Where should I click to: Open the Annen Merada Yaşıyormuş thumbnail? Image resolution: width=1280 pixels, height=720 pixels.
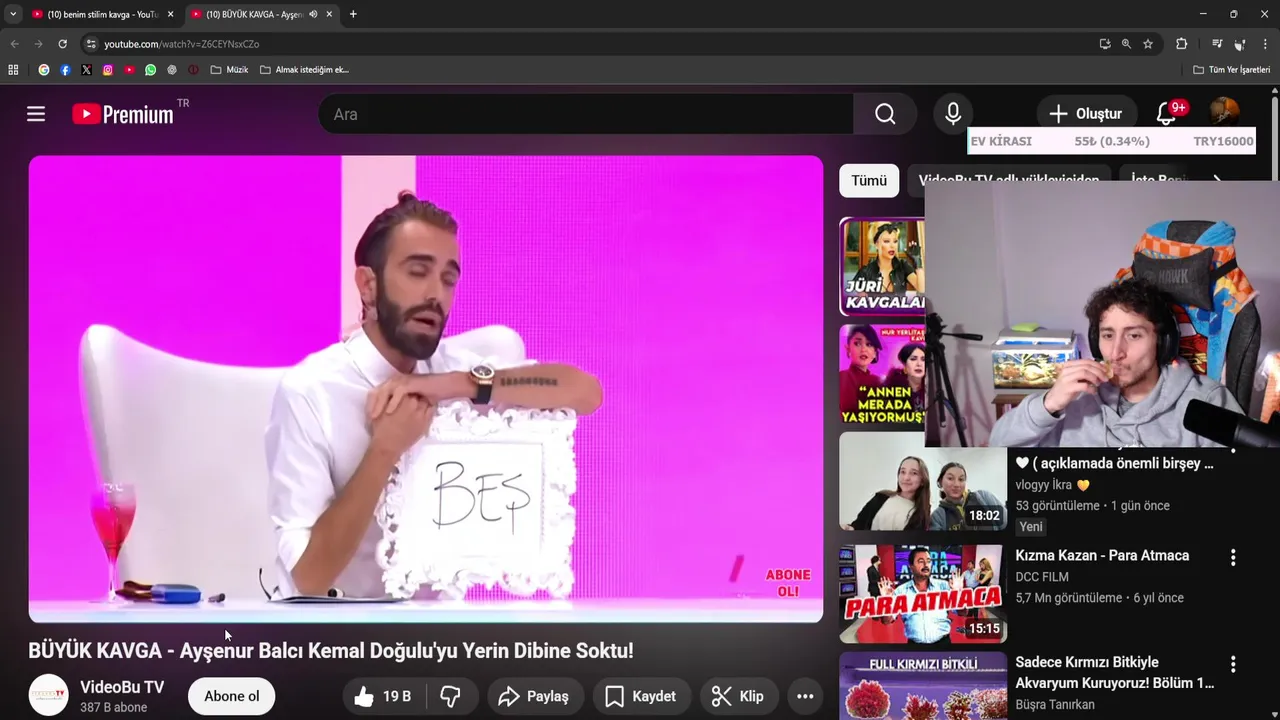(882, 375)
